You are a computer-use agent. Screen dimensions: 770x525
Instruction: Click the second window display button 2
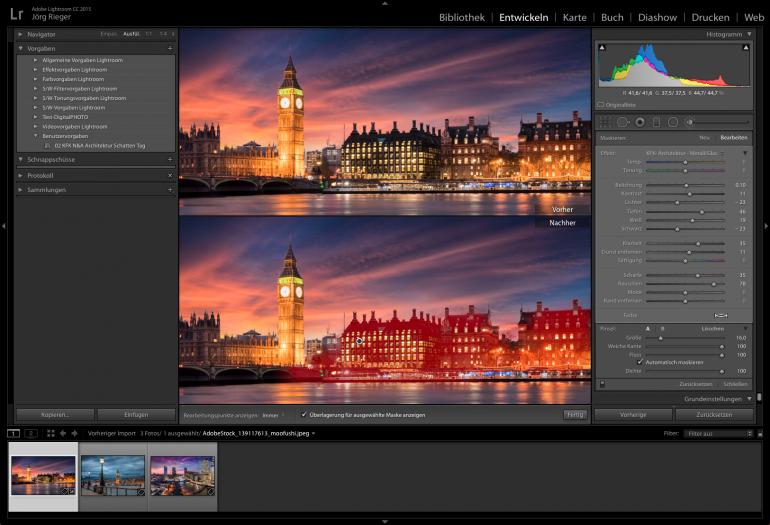(x=31, y=433)
